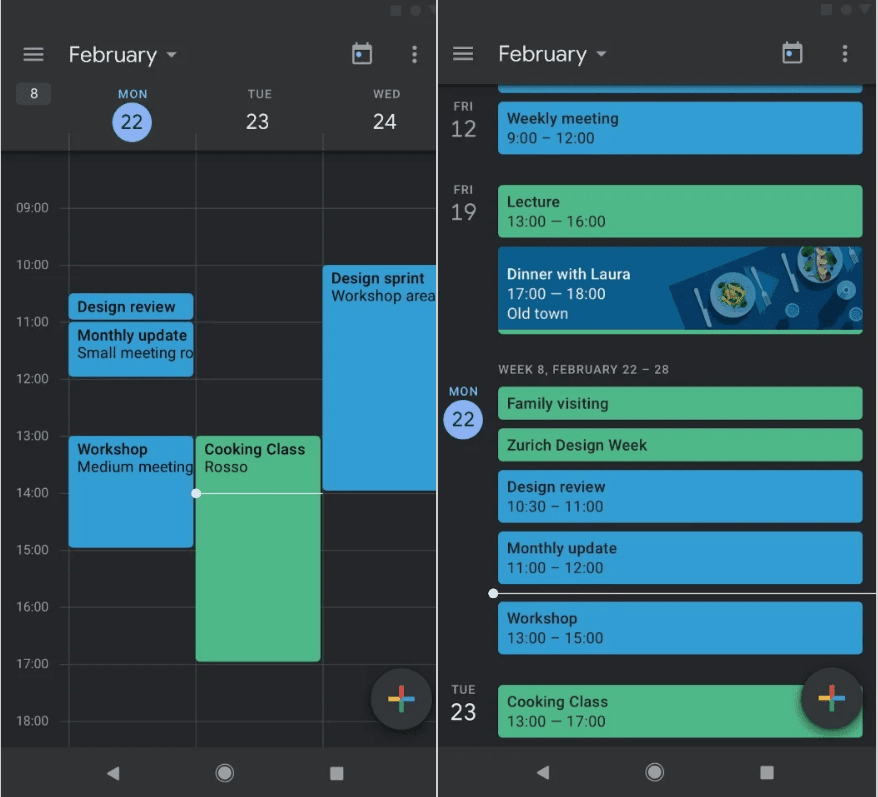The height and width of the screenshot is (797, 878).
Task: Open three-dot overflow menu in right view
Action: (845, 53)
